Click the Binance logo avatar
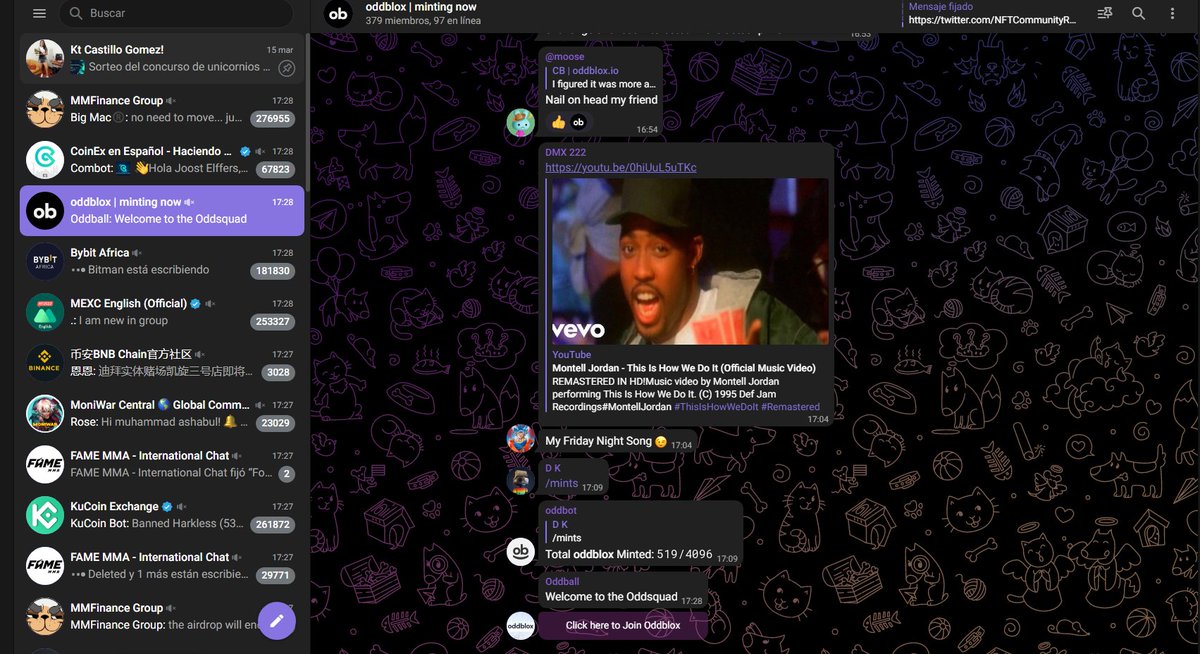 click(x=45, y=363)
